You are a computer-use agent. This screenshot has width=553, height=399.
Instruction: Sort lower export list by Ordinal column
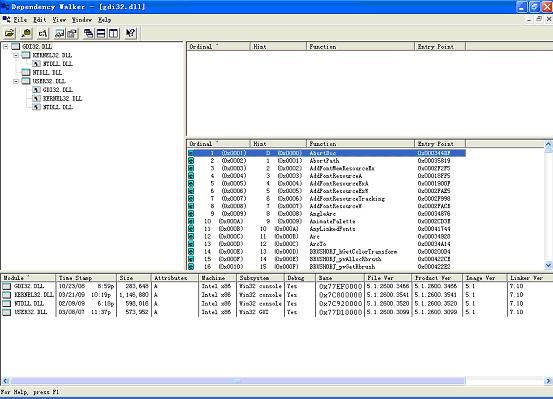(x=218, y=144)
